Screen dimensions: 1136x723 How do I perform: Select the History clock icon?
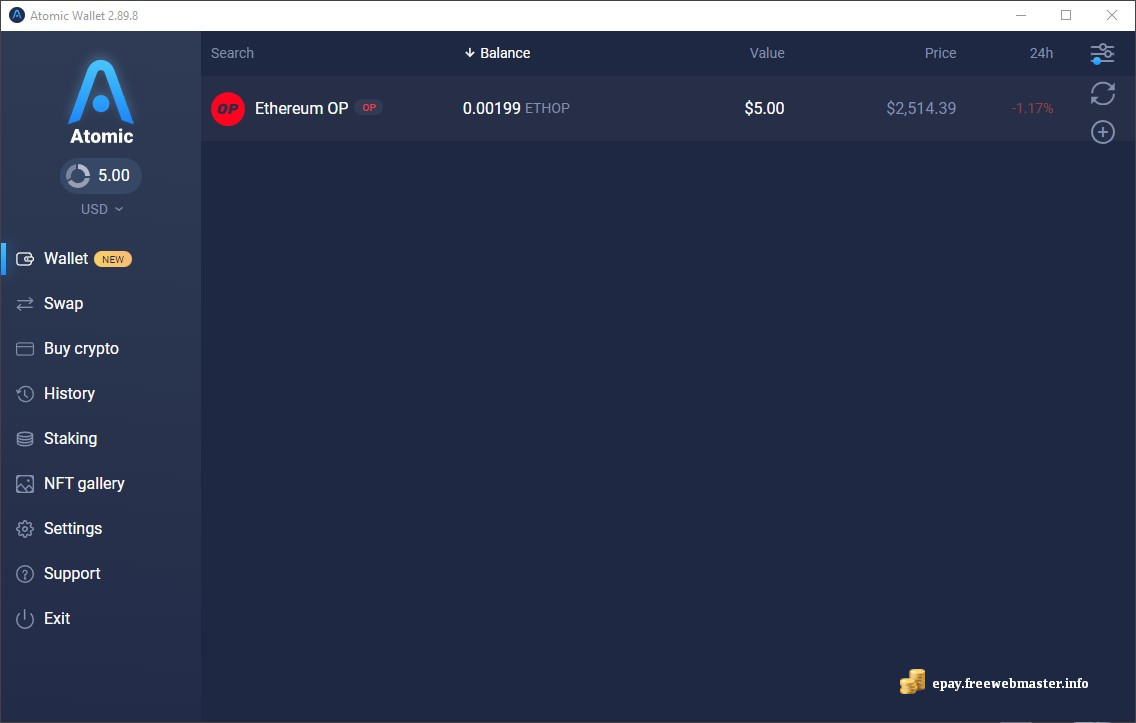coord(25,393)
